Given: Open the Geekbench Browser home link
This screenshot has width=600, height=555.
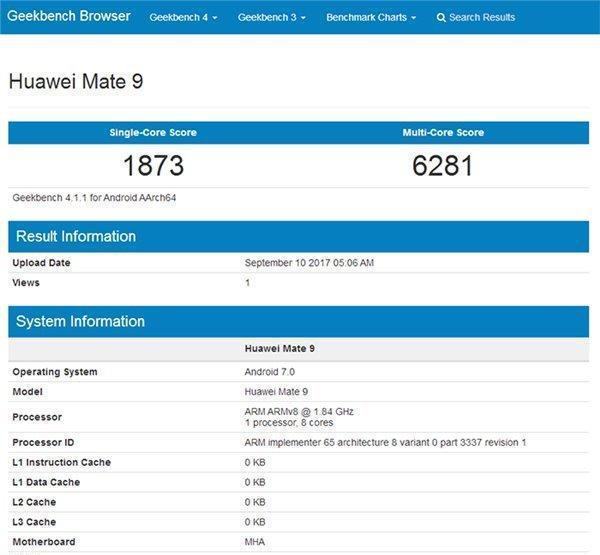Looking at the screenshot, I should [x=69, y=16].
